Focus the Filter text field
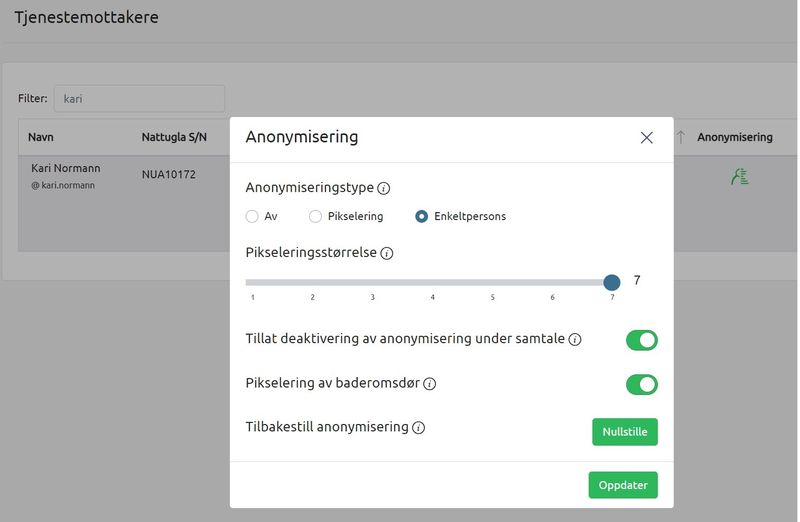The width and height of the screenshot is (800, 522). pyautogui.click(x=139, y=99)
